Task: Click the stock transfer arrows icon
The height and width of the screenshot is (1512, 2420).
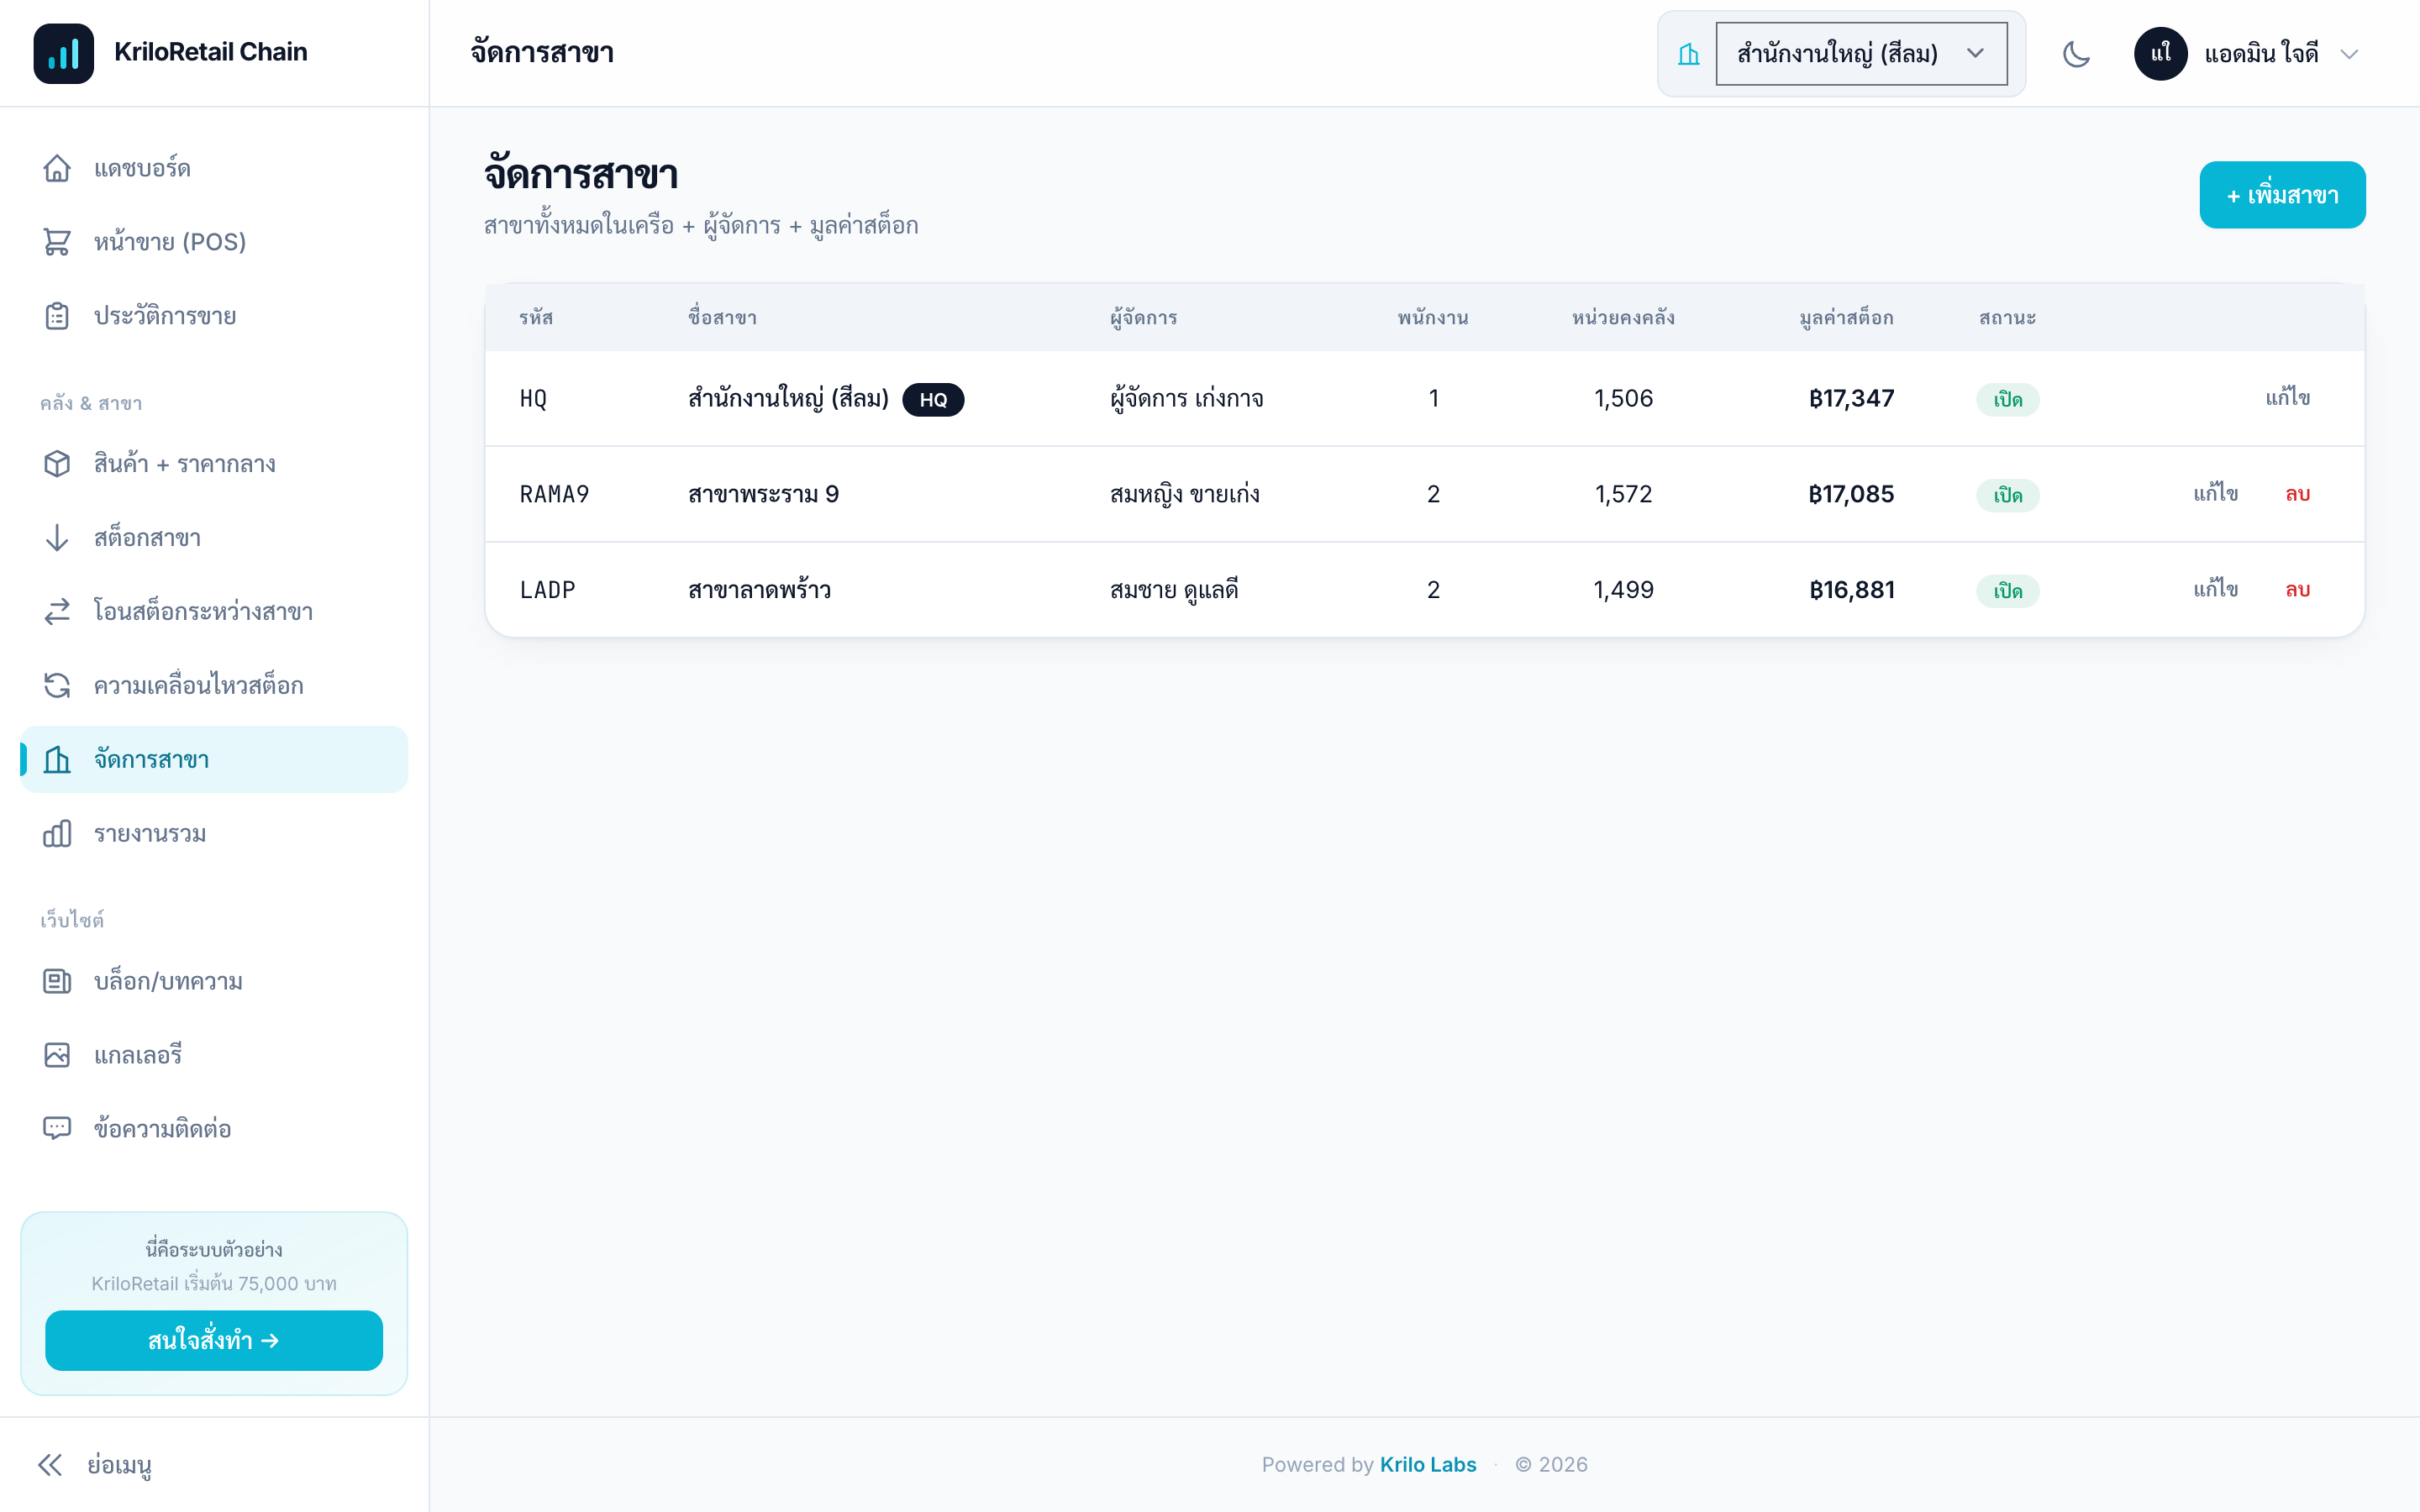Action: 57,612
